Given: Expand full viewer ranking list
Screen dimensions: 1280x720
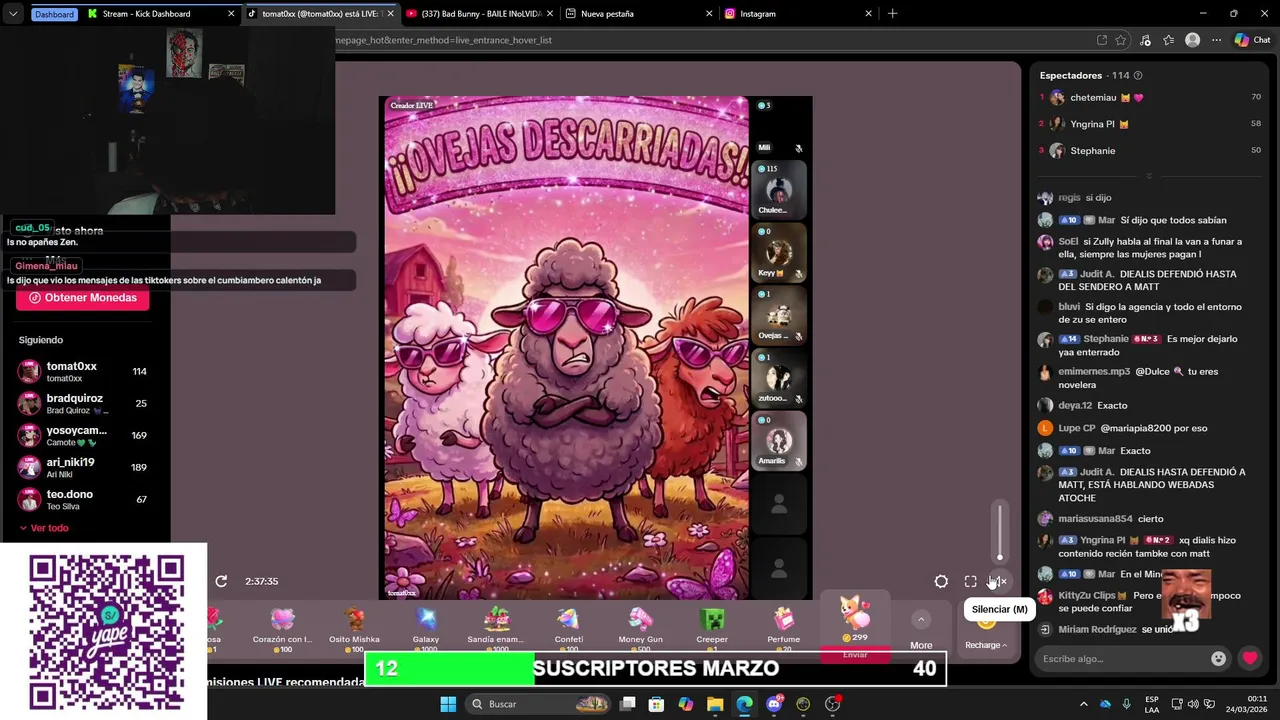Looking at the screenshot, I should coord(1148,176).
